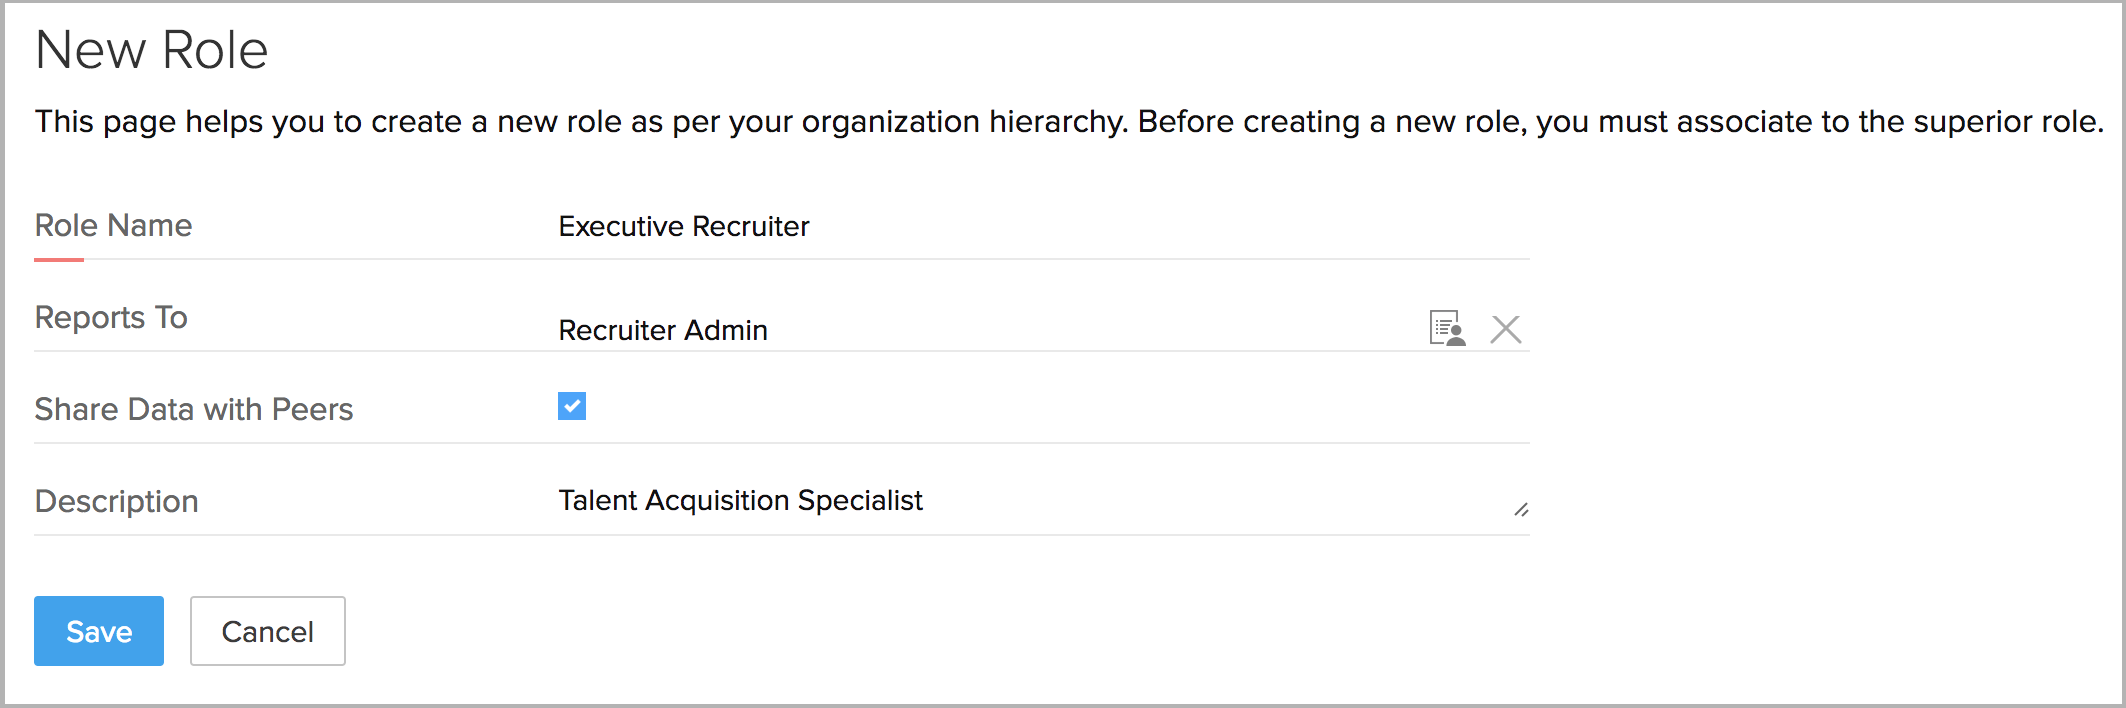This screenshot has width=2126, height=708.
Task: Toggle the Share Data with Peers checkbox
Action: coord(571,405)
